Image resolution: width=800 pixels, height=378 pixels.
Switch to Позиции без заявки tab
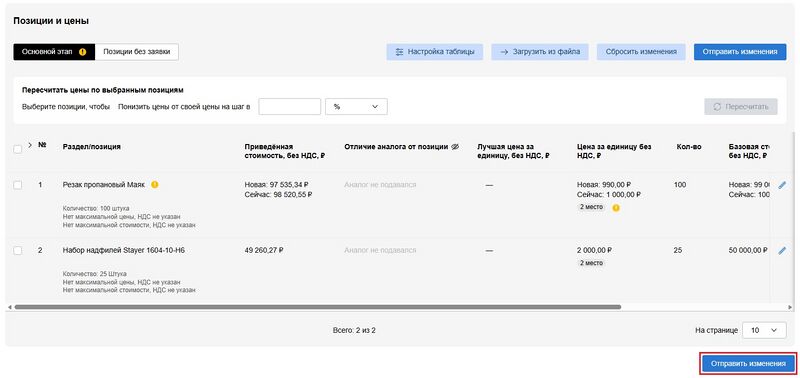tap(137, 52)
